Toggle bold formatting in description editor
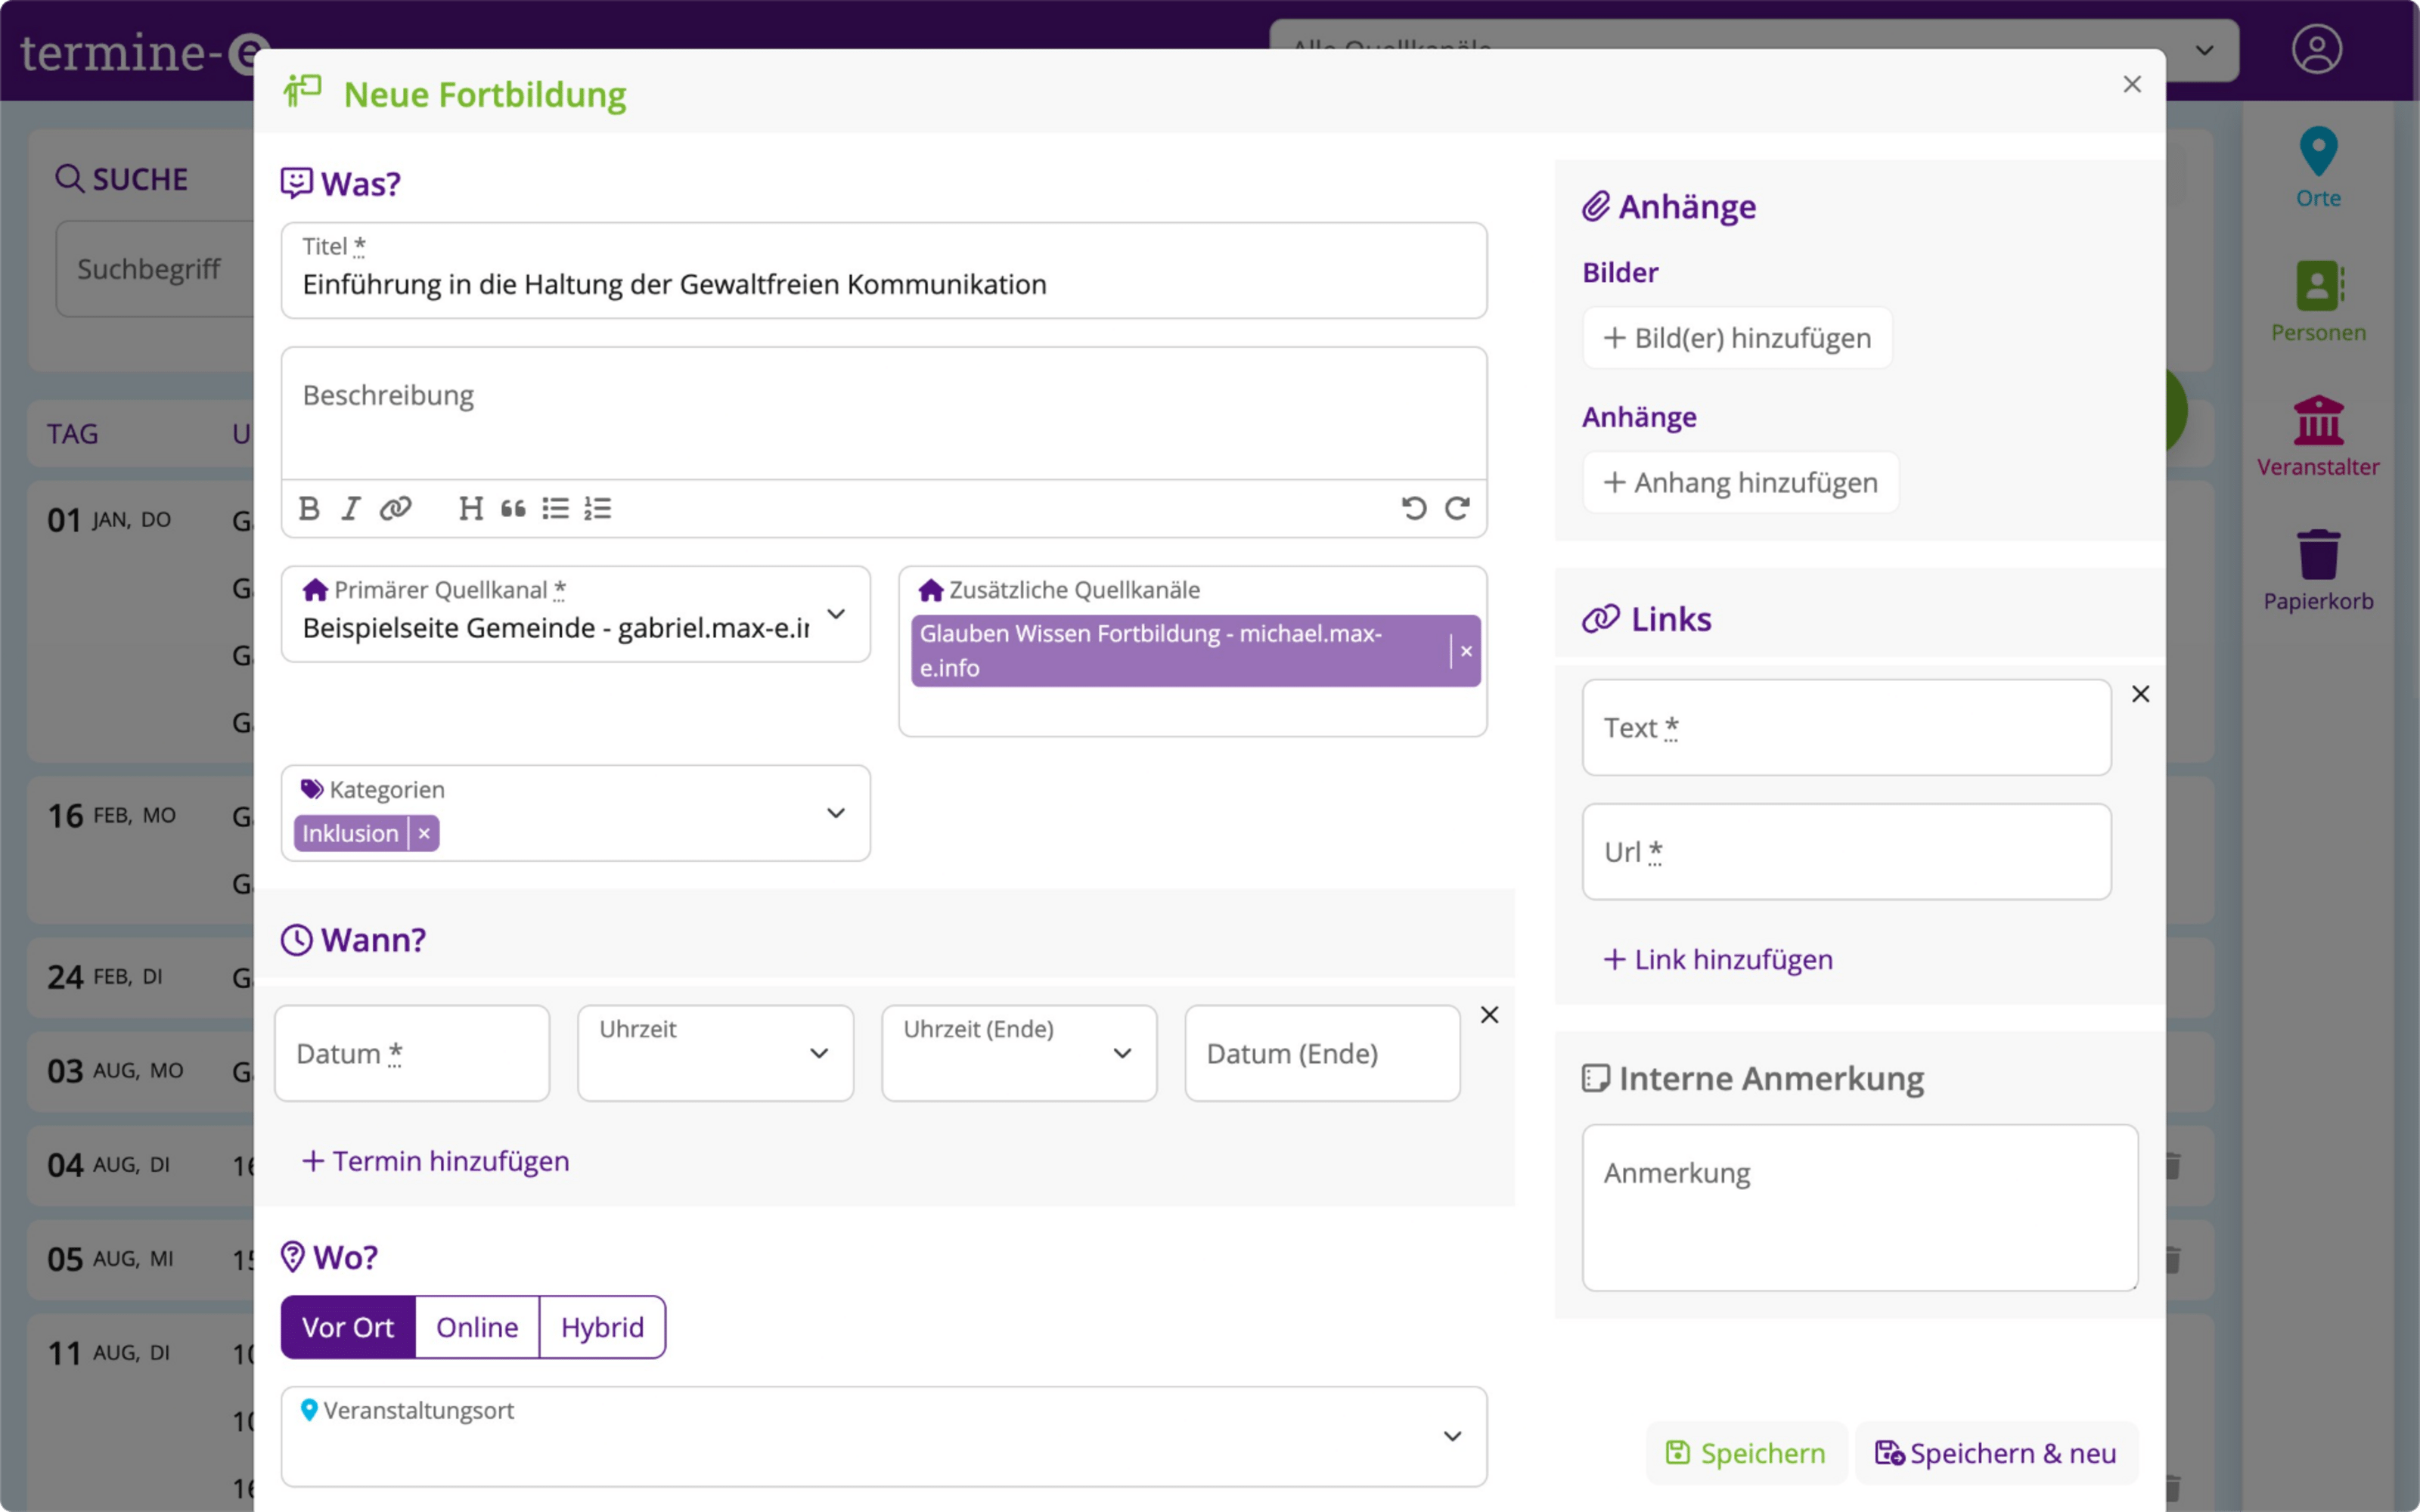The height and width of the screenshot is (1512, 2420). 309,509
